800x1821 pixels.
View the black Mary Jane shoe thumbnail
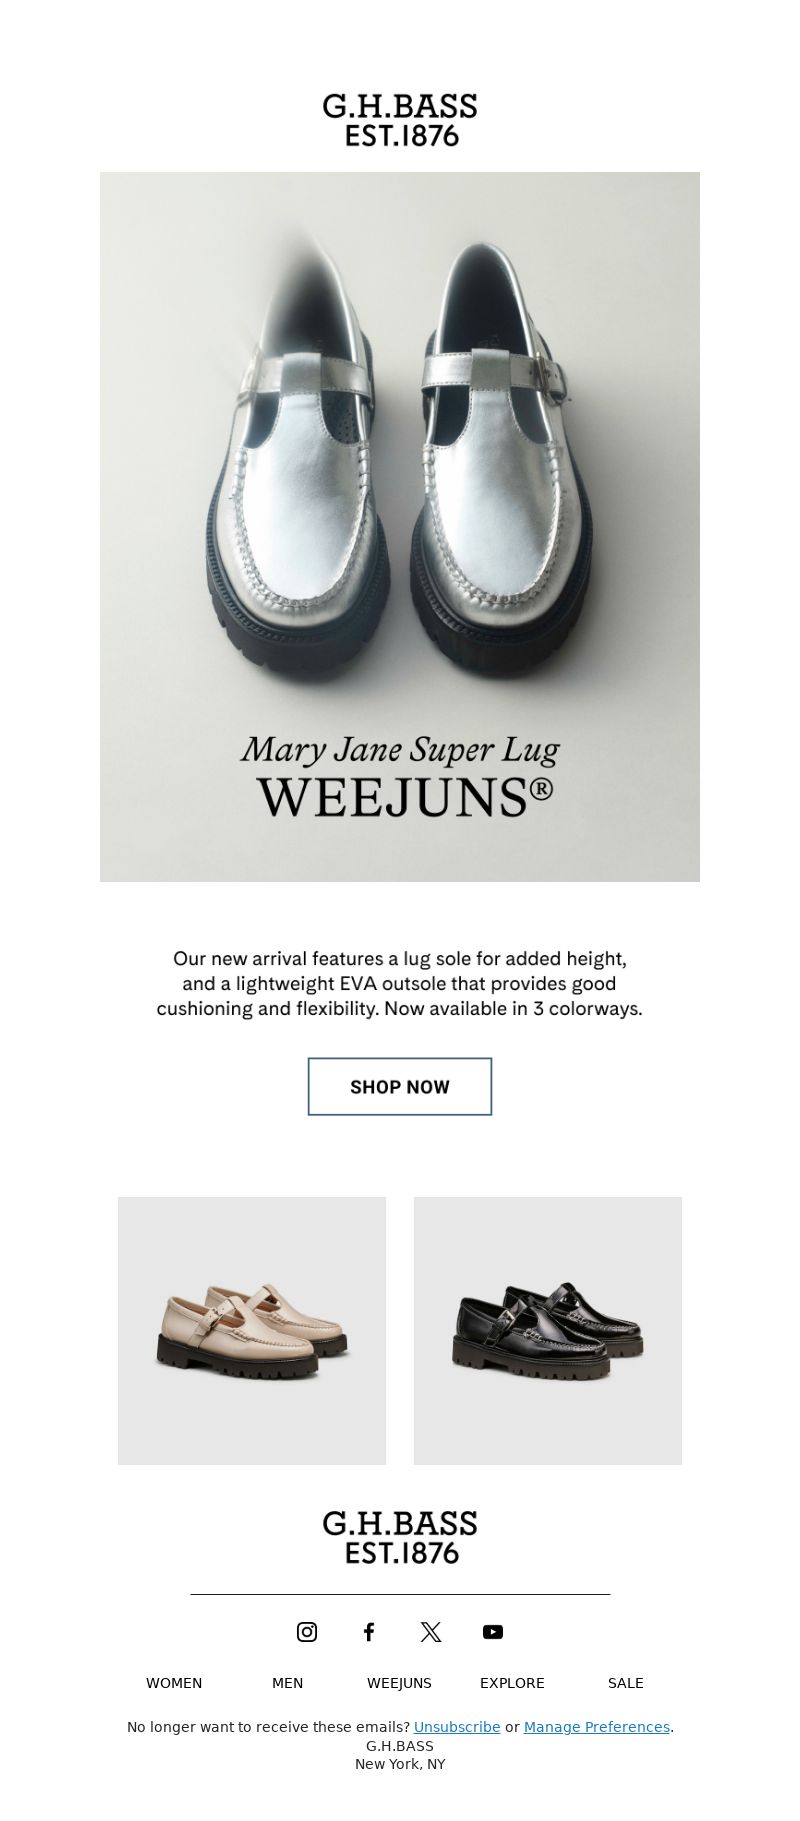548,1331
